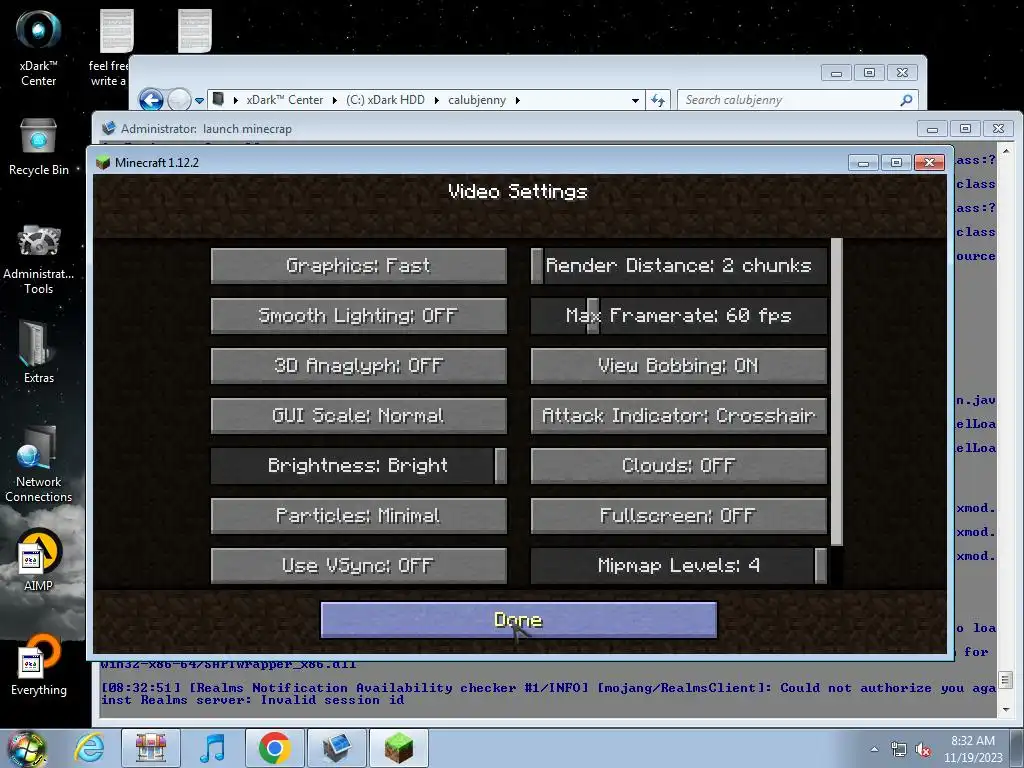This screenshot has width=1024, height=768.
Task: Click the console window title icon
Action: click(109, 129)
